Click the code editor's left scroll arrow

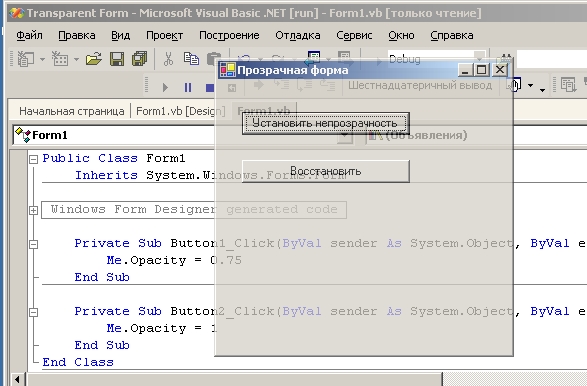click(17, 379)
